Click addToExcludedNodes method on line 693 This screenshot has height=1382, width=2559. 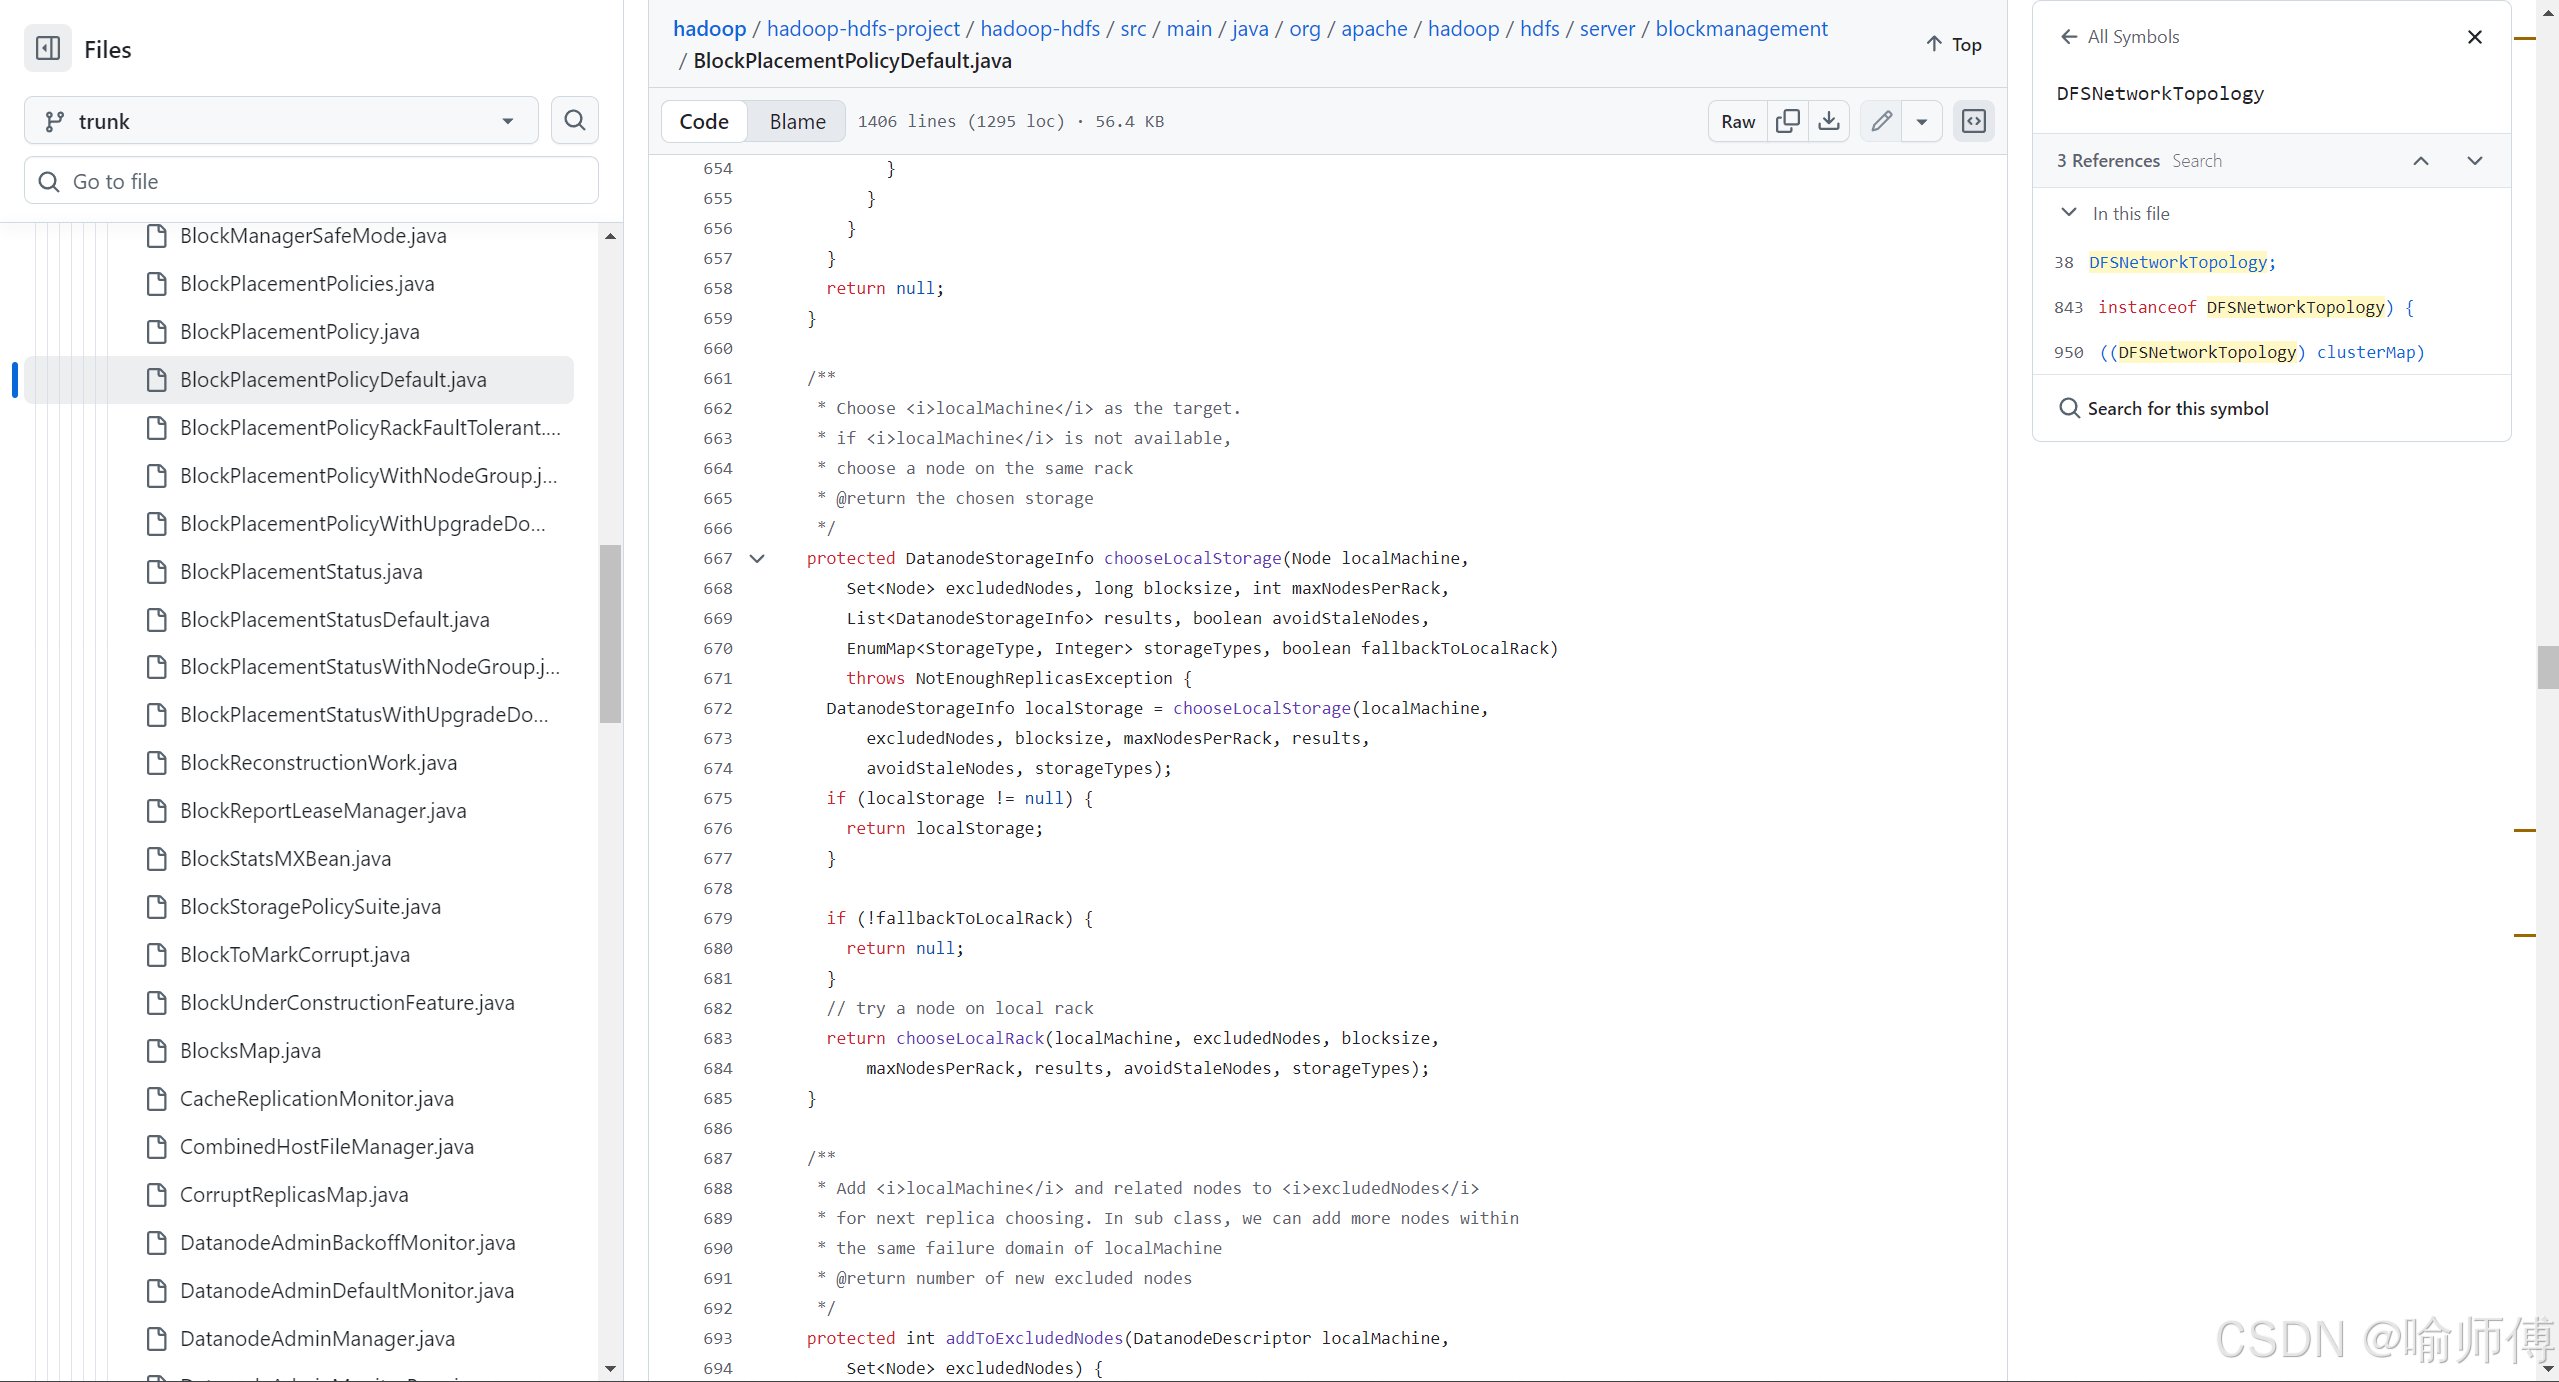tap(1034, 1339)
